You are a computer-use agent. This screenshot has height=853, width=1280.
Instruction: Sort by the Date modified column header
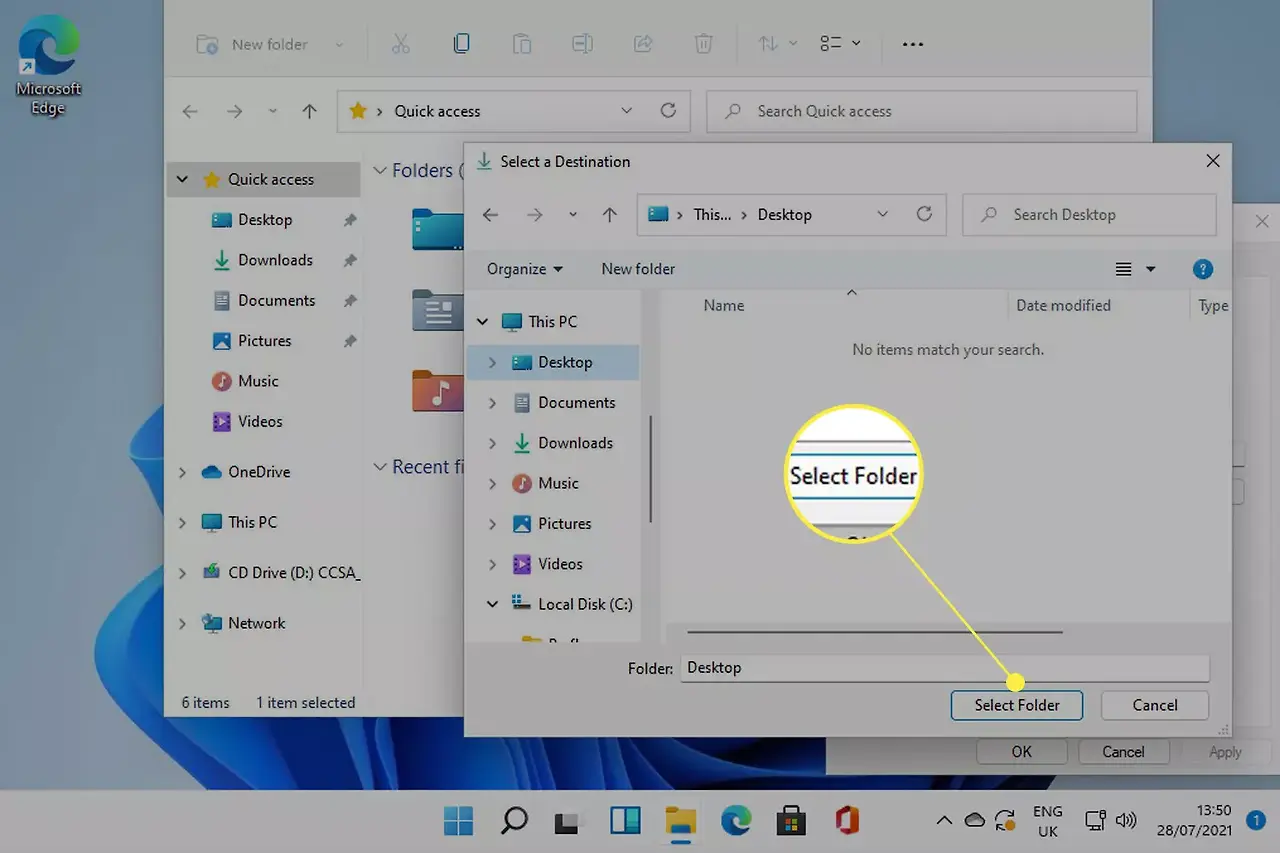click(1063, 306)
